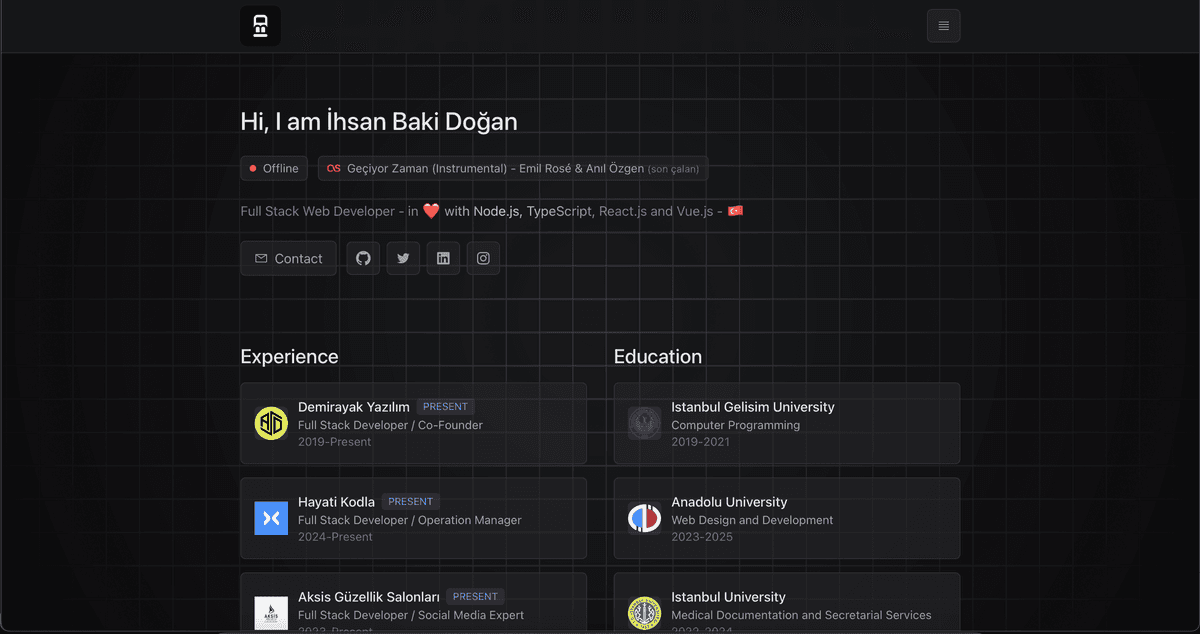Click the Anadolu University logo

coord(644,518)
